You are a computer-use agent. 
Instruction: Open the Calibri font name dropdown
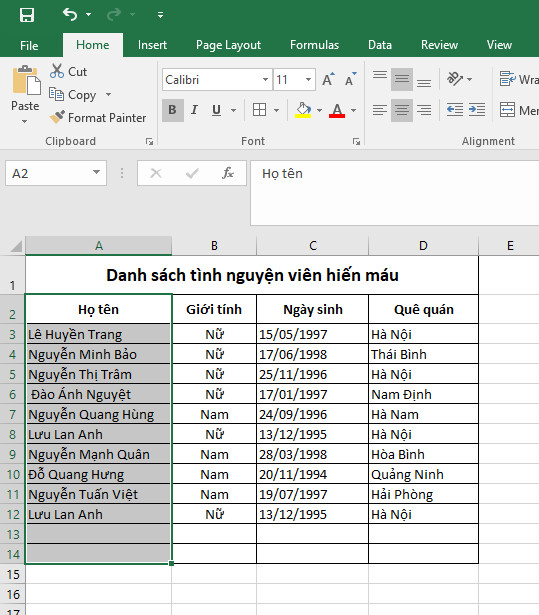point(265,80)
